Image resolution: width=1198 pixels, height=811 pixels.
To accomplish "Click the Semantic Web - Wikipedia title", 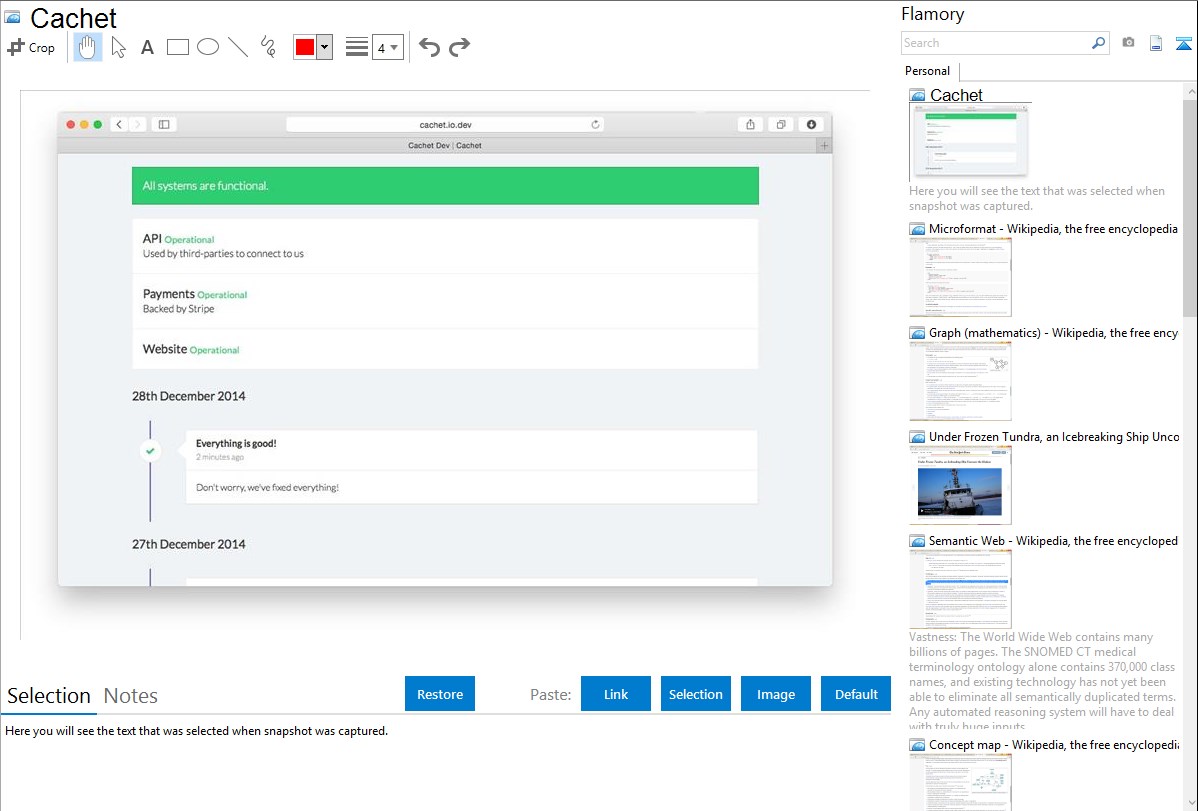I will tap(1053, 540).
